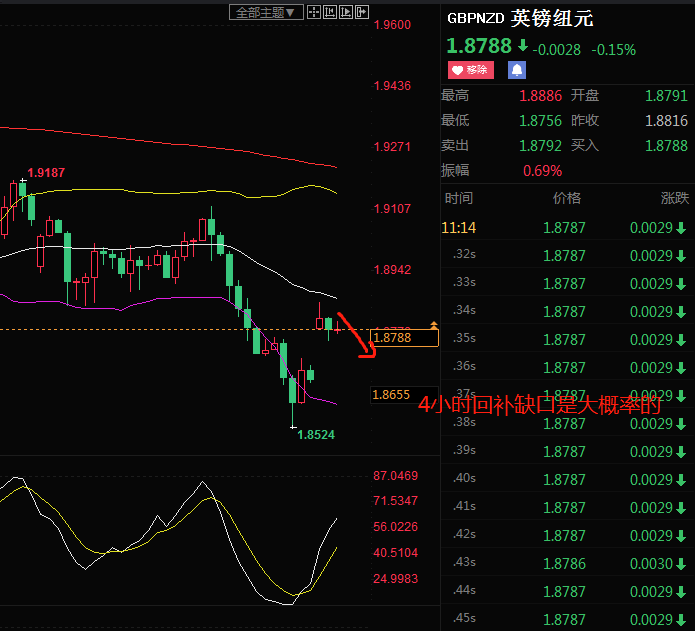
Task: Click the 时间 column header
Action: (459, 198)
